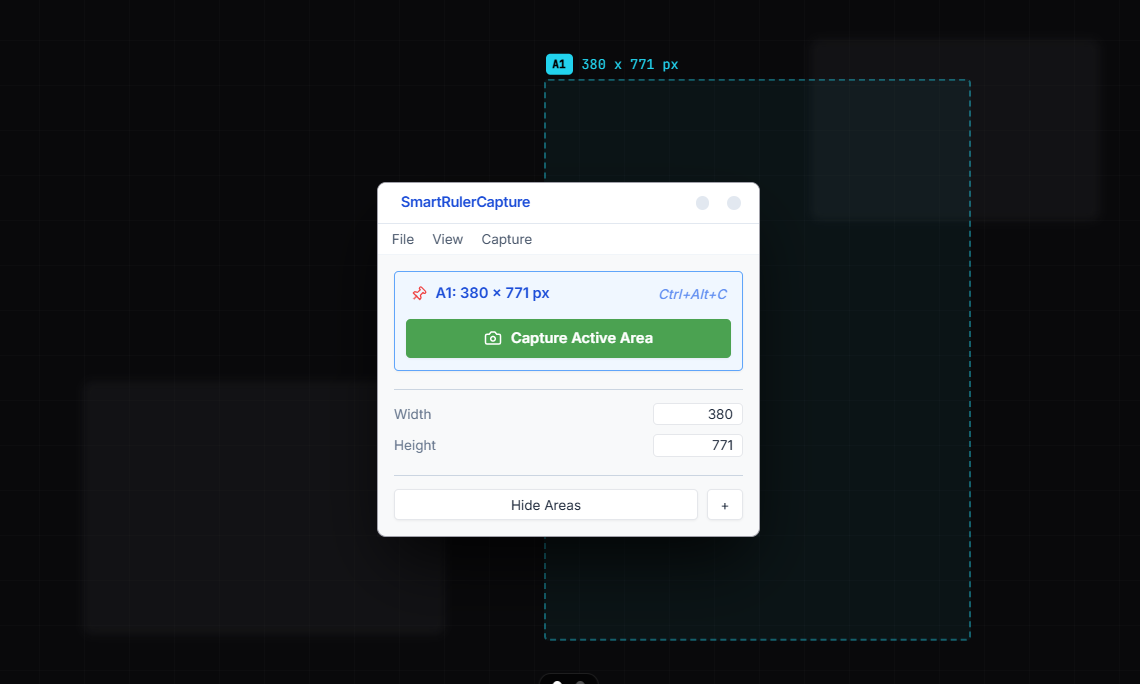Click the first gray window control dot
The image size is (1140, 684).
click(x=702, y=203)
